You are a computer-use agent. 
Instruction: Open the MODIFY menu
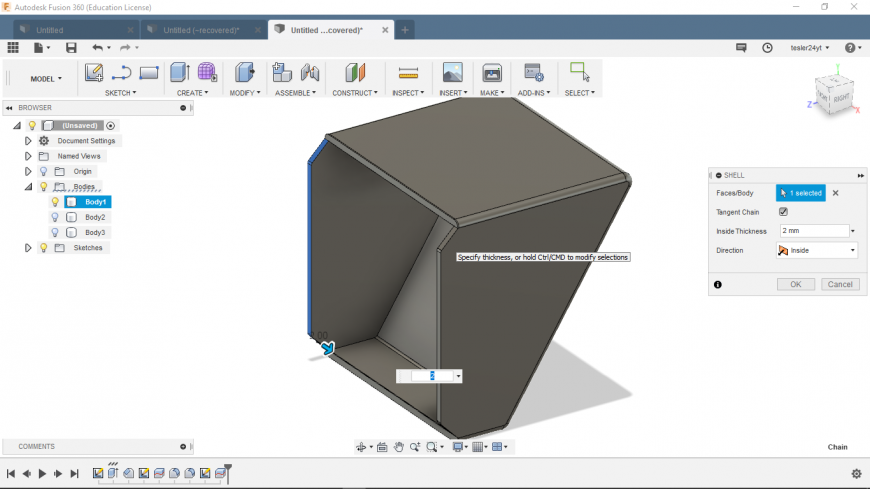point(244,93)
